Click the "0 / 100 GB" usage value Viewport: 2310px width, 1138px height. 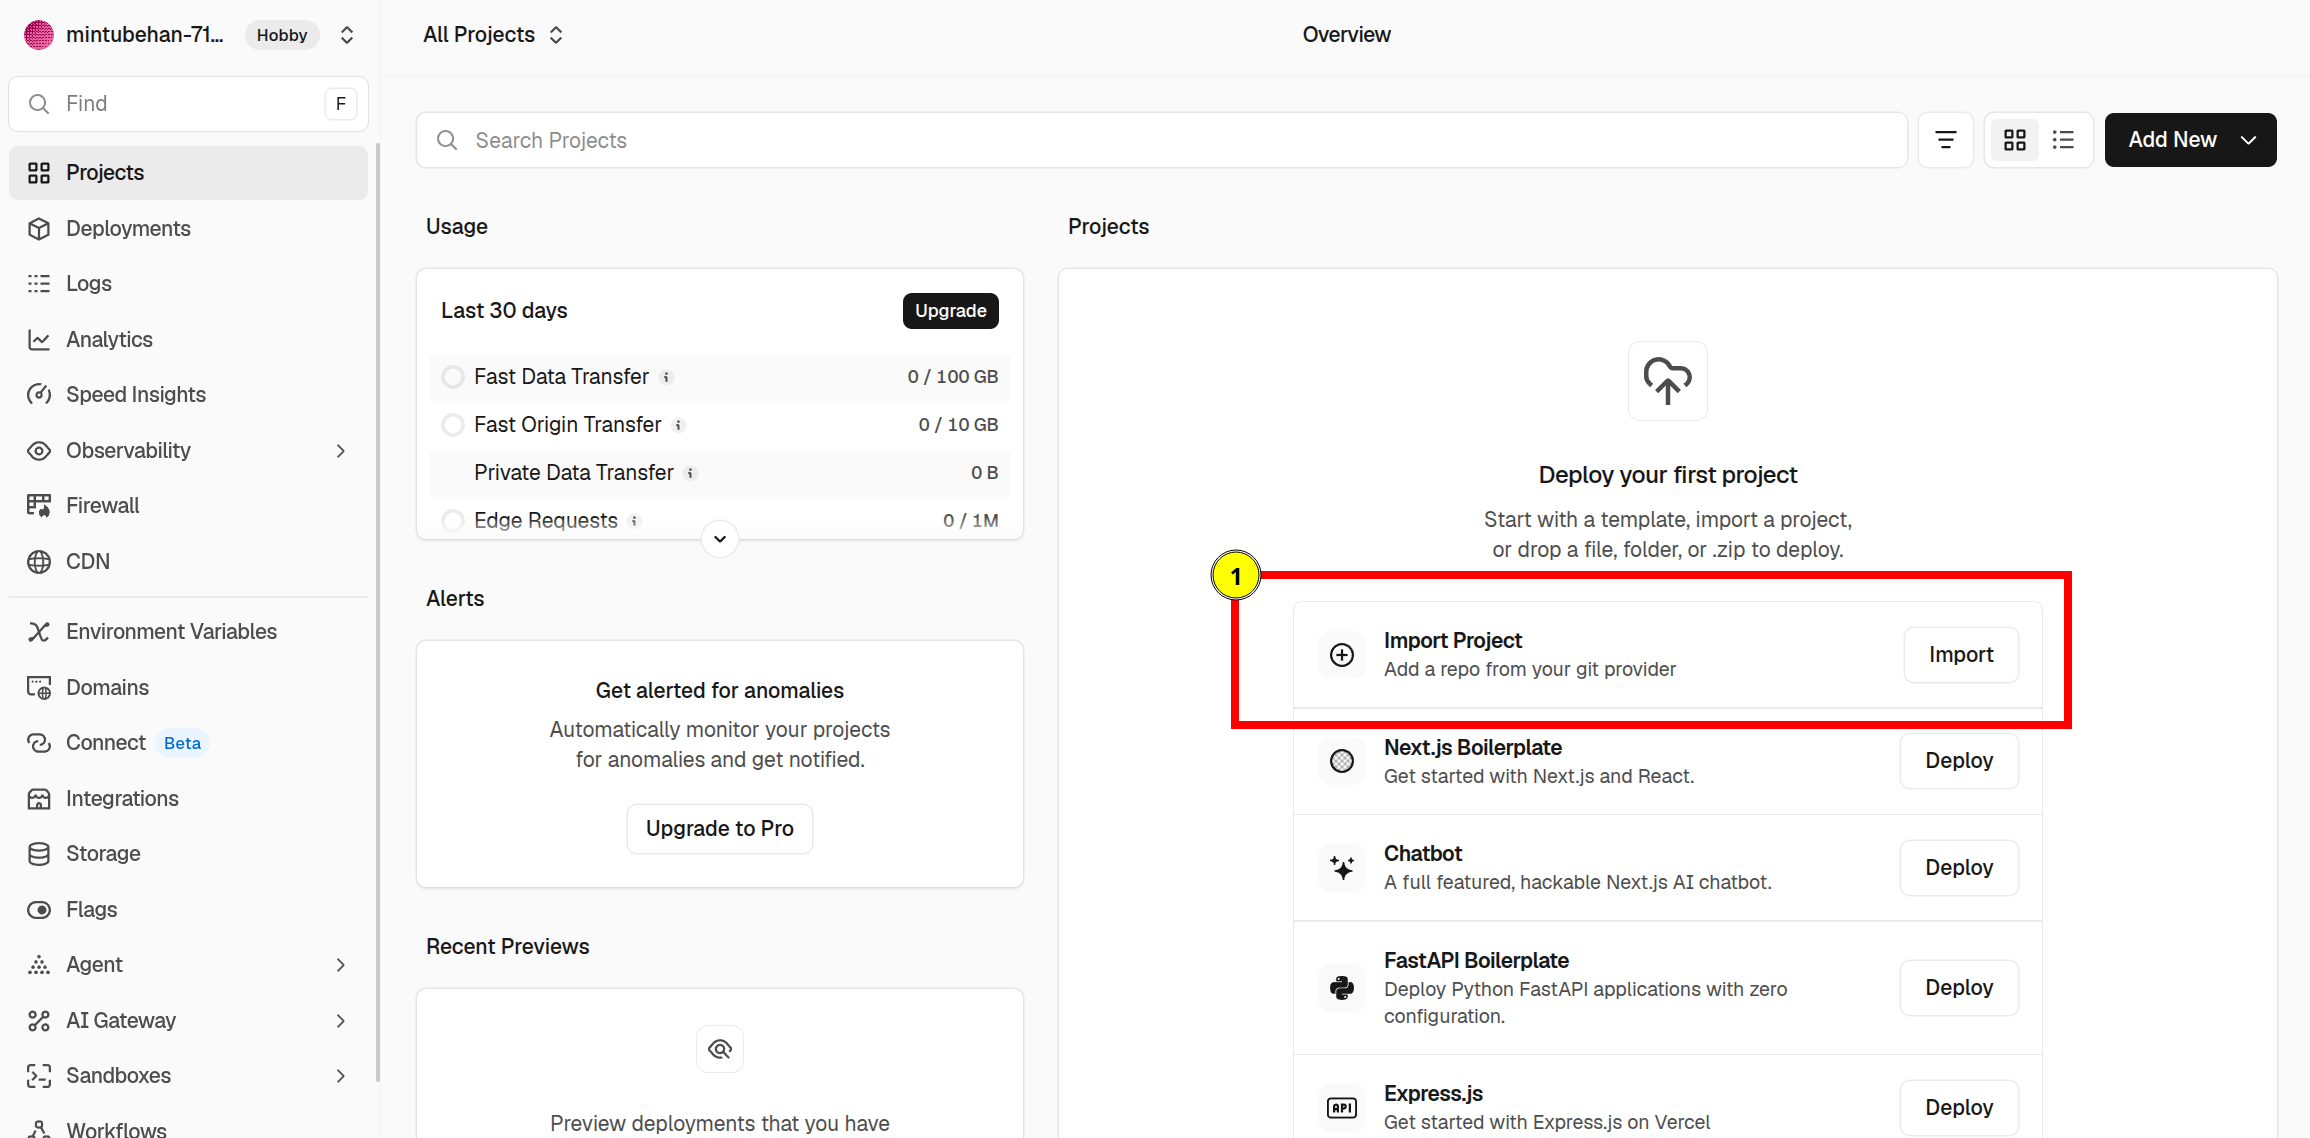point(952,377)
